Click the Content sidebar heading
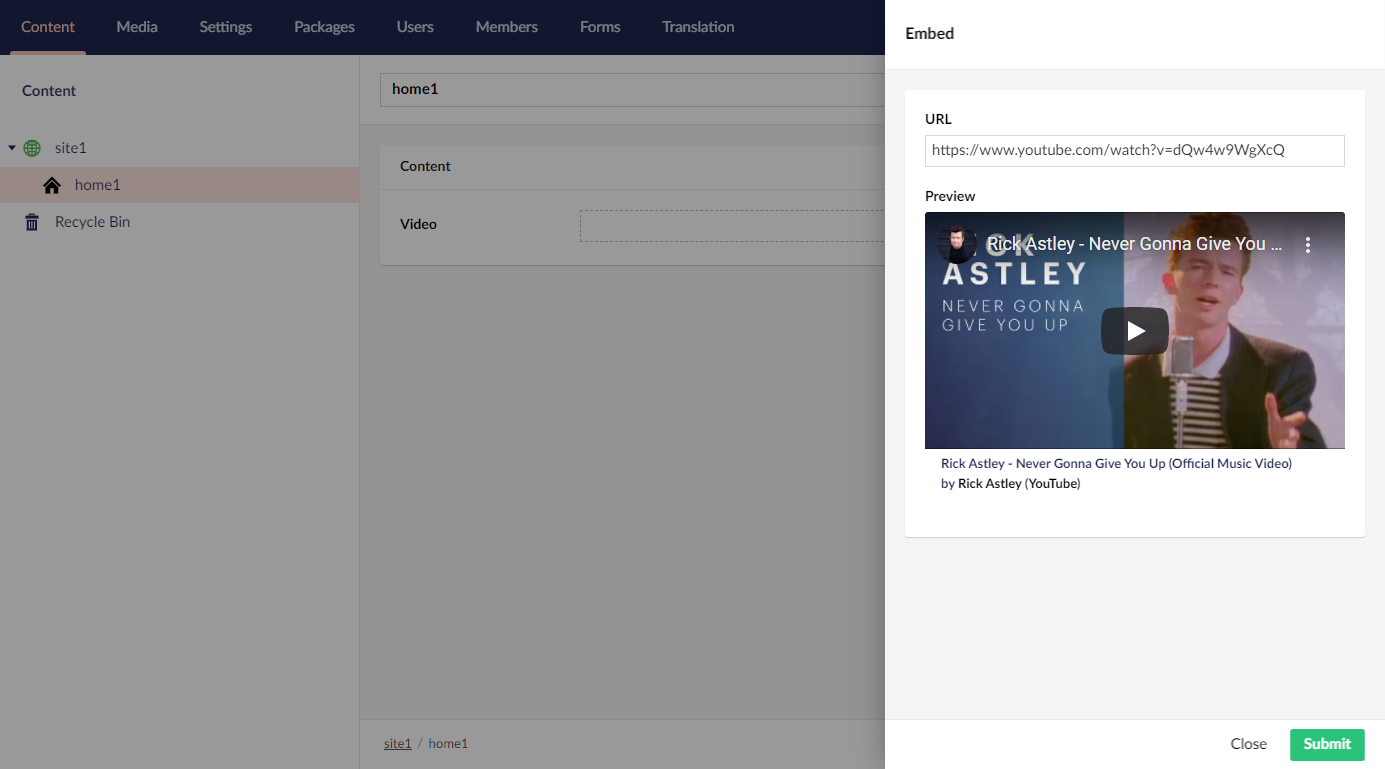 49,91
